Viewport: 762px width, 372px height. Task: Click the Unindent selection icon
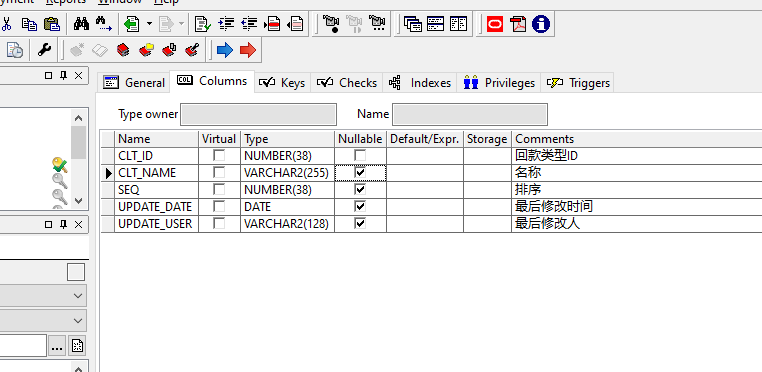coord(249,23)
